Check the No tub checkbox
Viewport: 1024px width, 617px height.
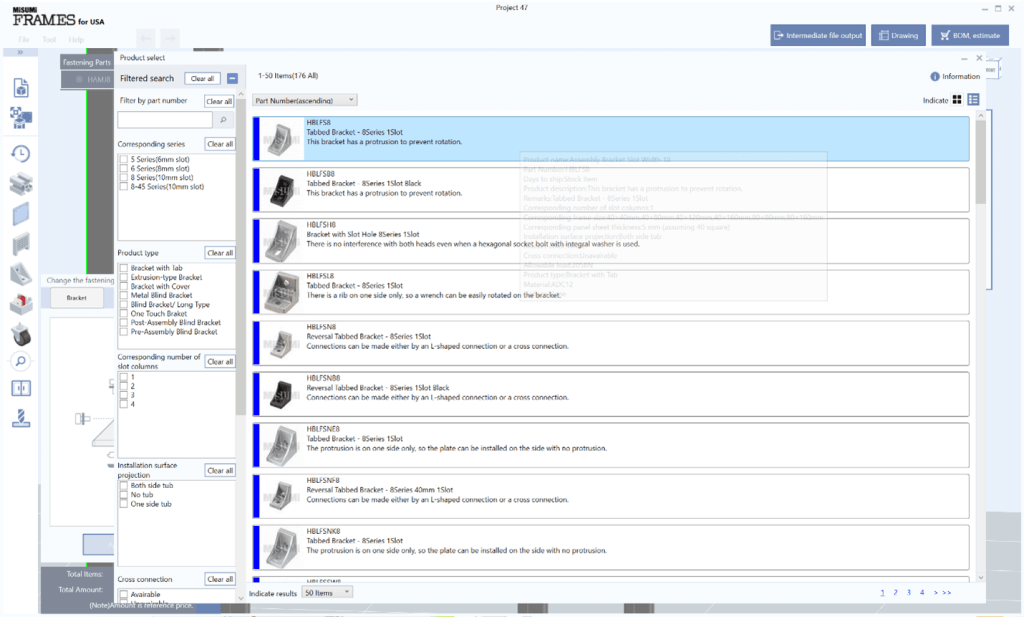(123, 495)
